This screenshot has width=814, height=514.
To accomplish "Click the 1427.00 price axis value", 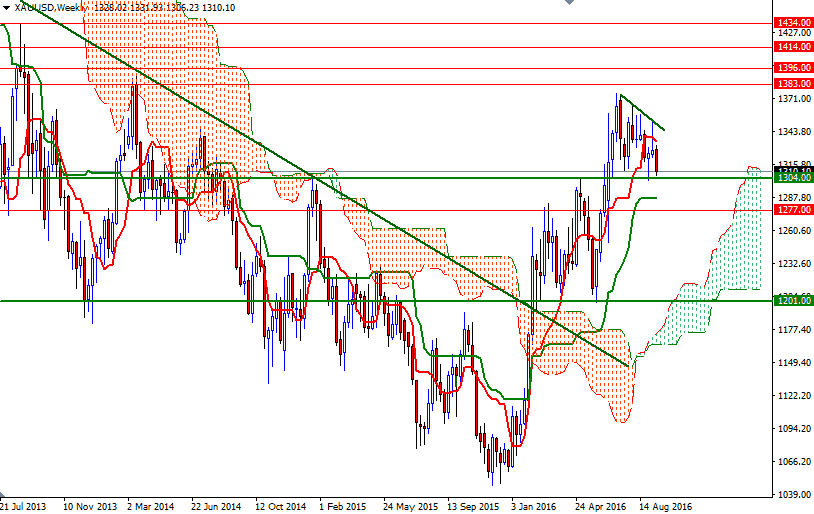I will (794, 33).
